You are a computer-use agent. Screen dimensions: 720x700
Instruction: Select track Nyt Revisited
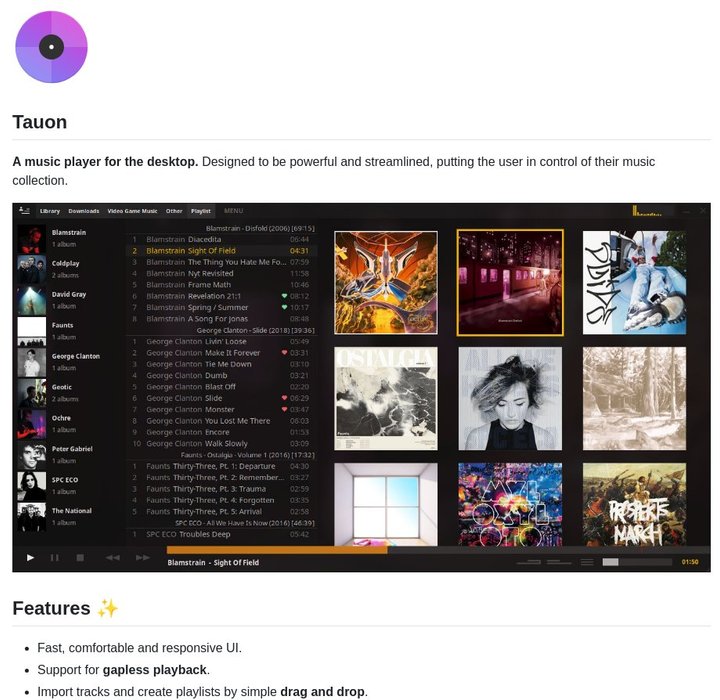pos(221,273)
